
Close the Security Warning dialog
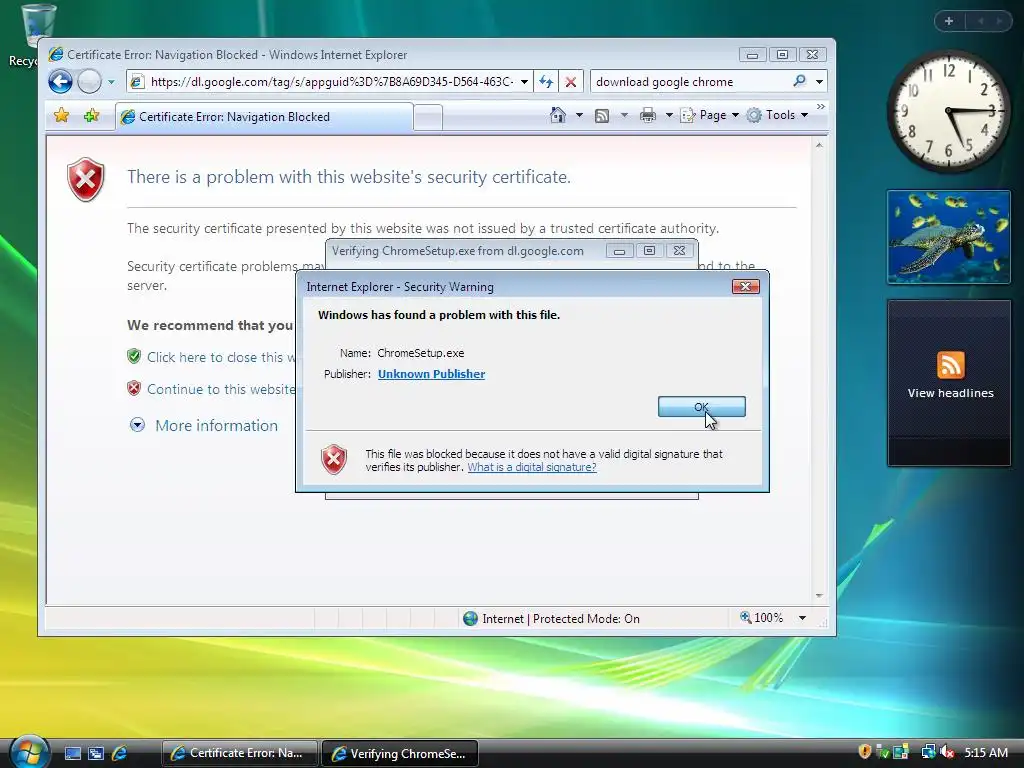coord(745,286)
